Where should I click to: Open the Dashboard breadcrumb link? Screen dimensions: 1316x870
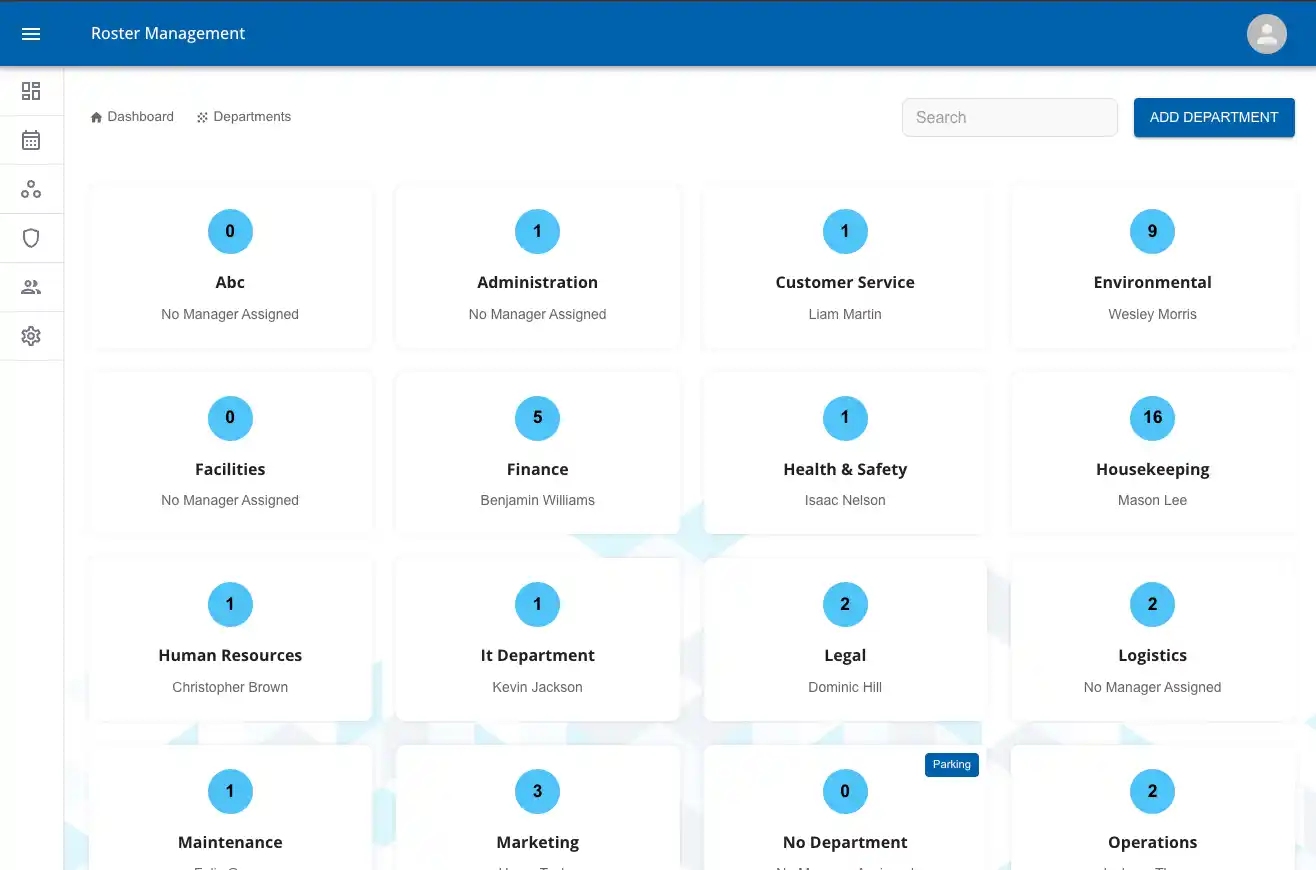(x=140, y=116)
